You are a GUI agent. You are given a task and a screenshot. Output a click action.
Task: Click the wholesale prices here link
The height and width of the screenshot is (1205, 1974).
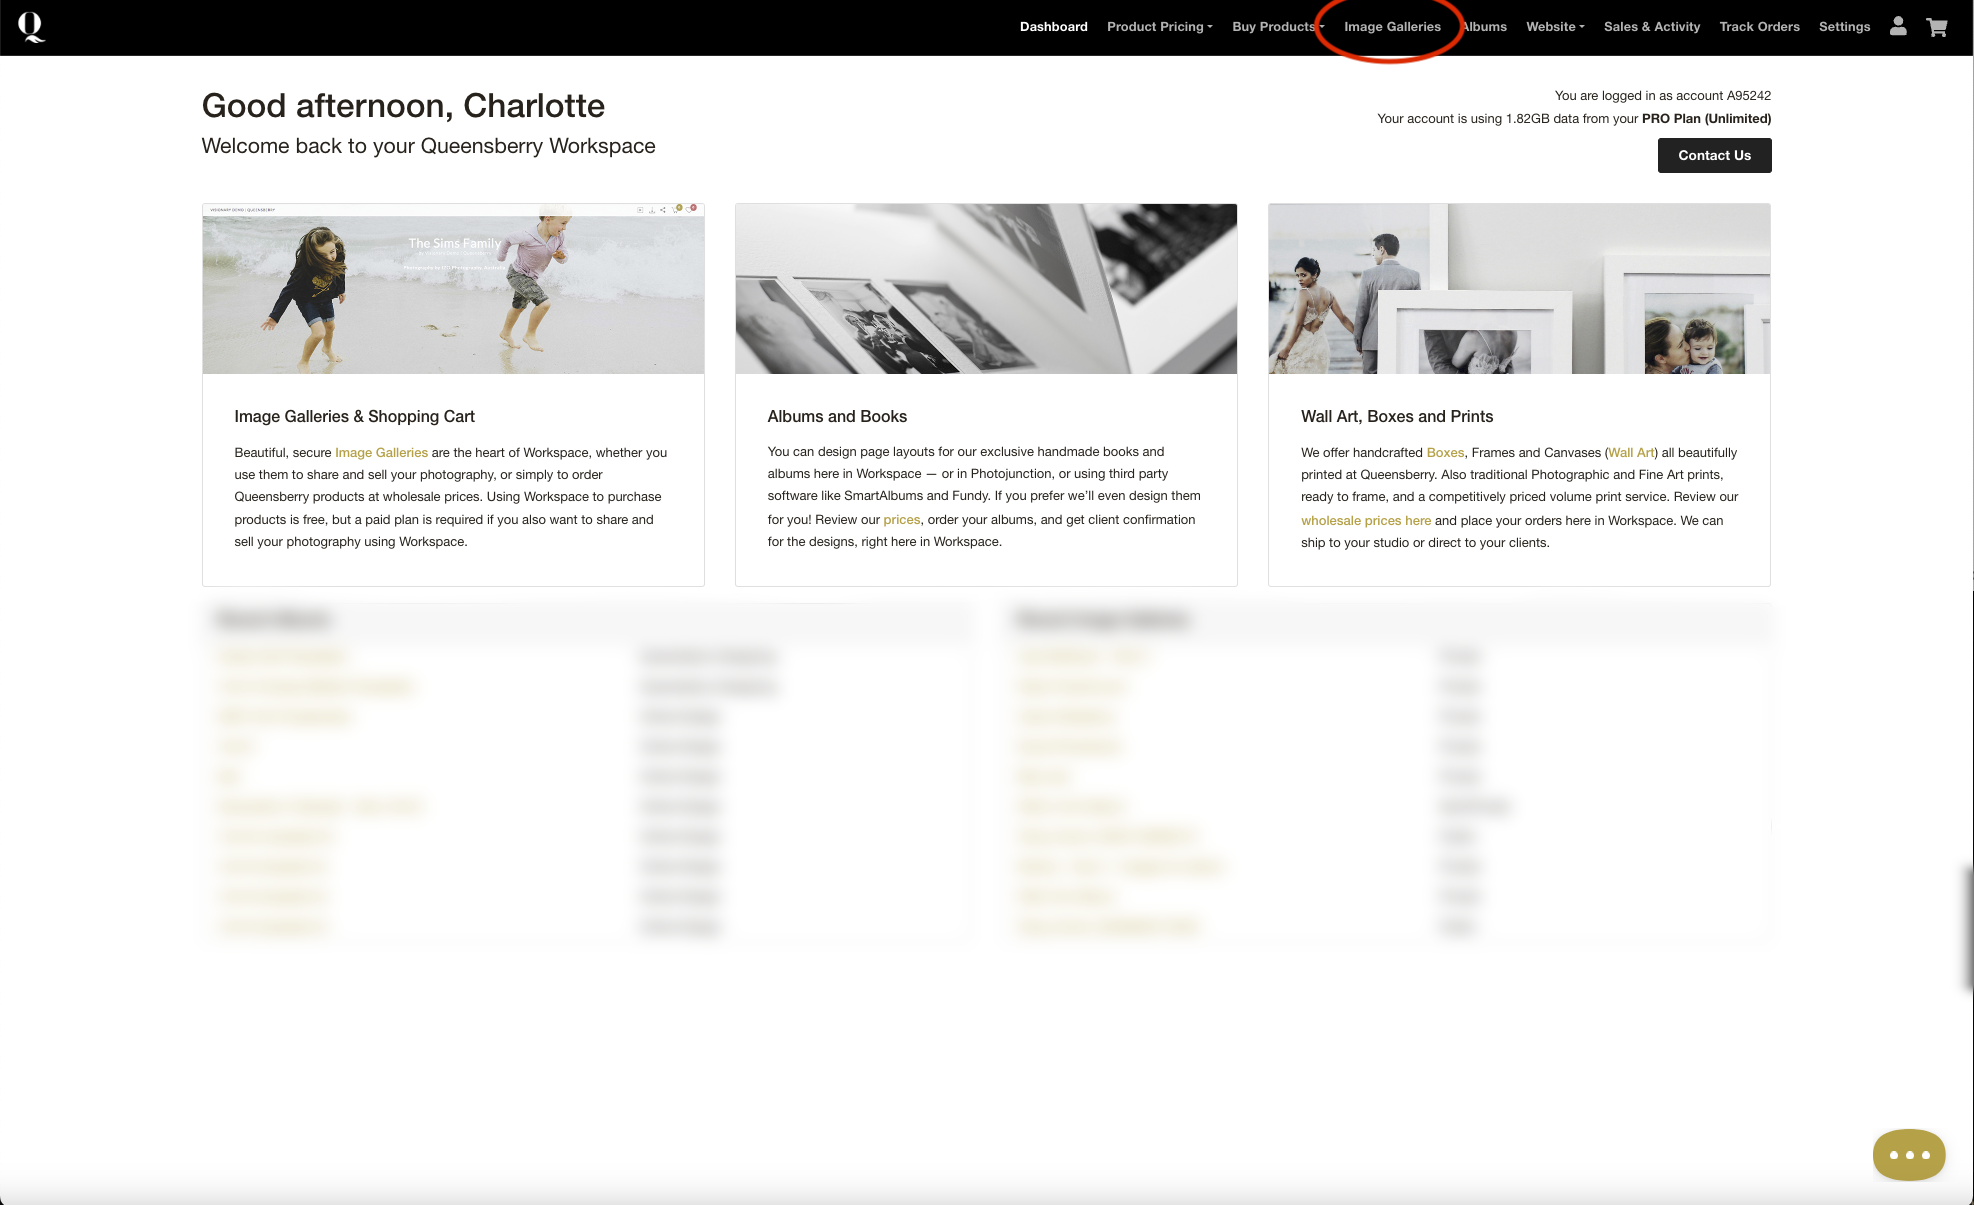(1365, 521)
